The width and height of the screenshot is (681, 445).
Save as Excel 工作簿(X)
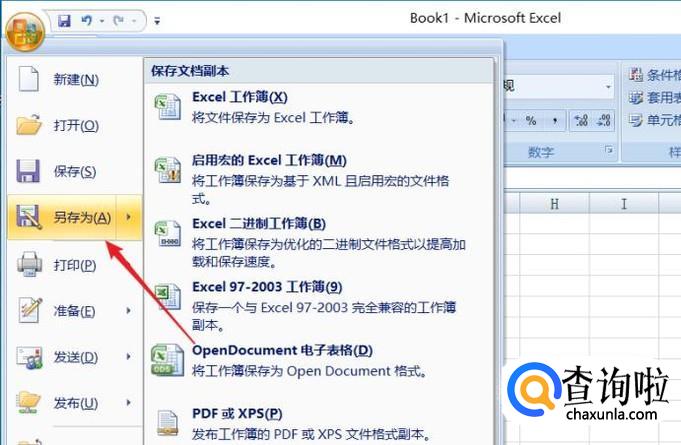pyautogui.click(x=319, y=107)
